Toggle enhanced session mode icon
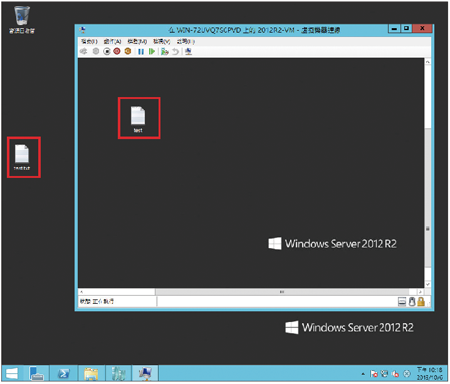The width and height of the screenshot is (450, 384). (x=188, y=52)
